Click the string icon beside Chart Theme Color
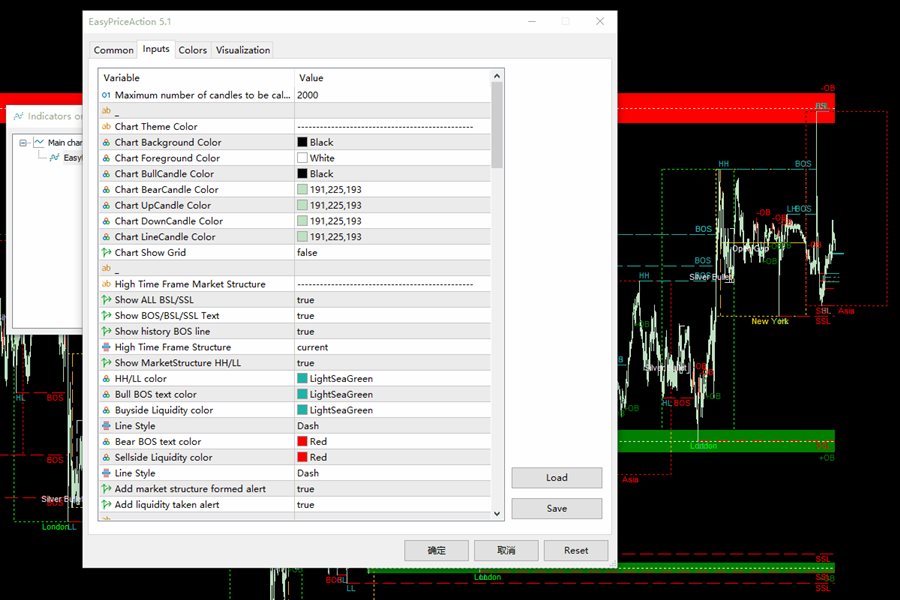Screen dimensions: 900x600 pyautogui.click(x=106, y=127)
